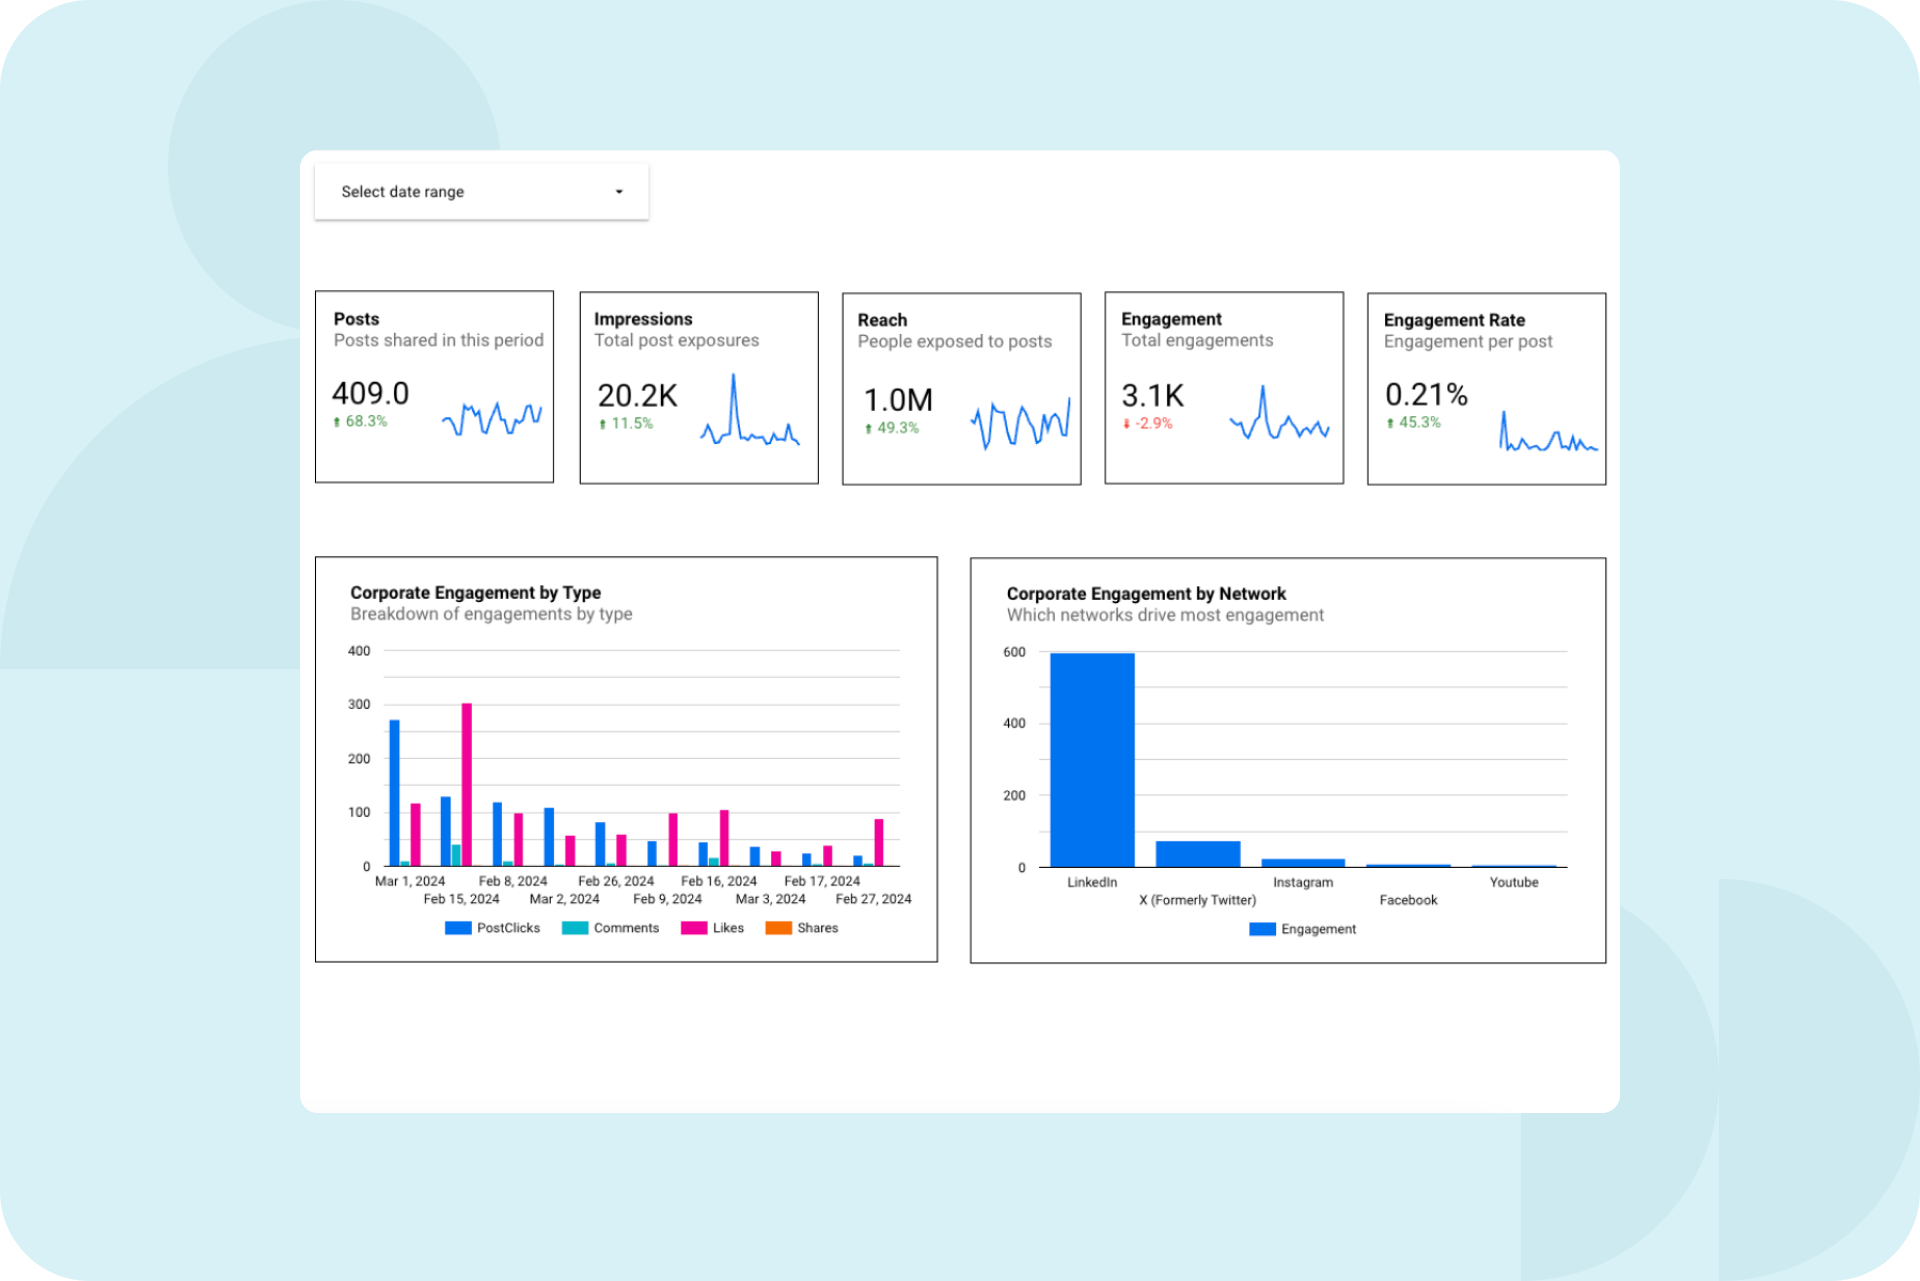The height and width of the screenshot is (1281, 1920).
Task: Toggle PostClicks legend swatch
Action: [458, 928]
